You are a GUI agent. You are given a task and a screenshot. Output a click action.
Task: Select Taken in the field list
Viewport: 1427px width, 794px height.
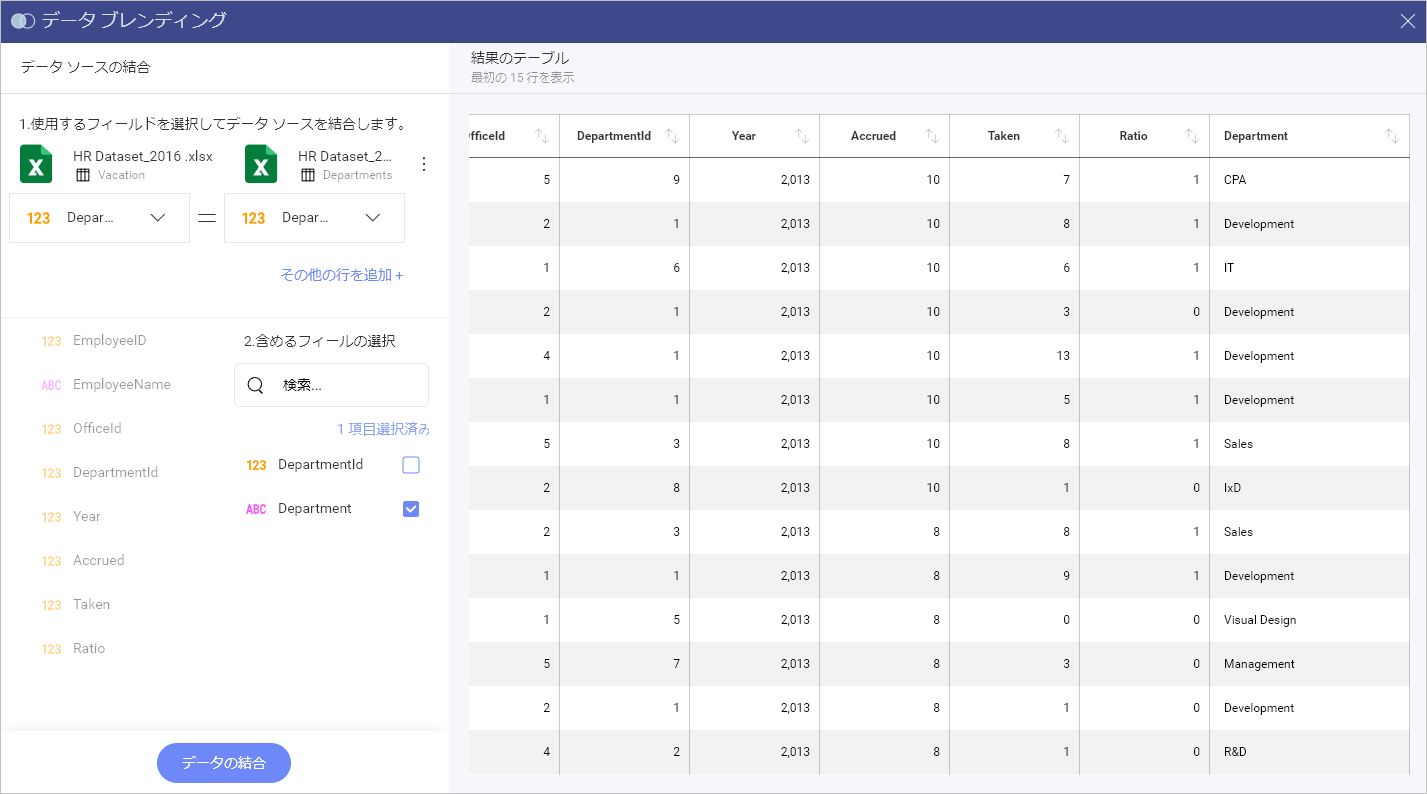point(92,605)
